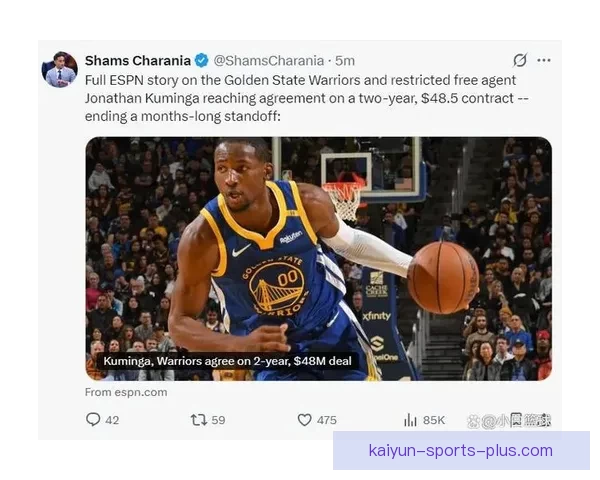Click the Shams Charania display name
Viewport: 600px width, 480px height.
138,60
